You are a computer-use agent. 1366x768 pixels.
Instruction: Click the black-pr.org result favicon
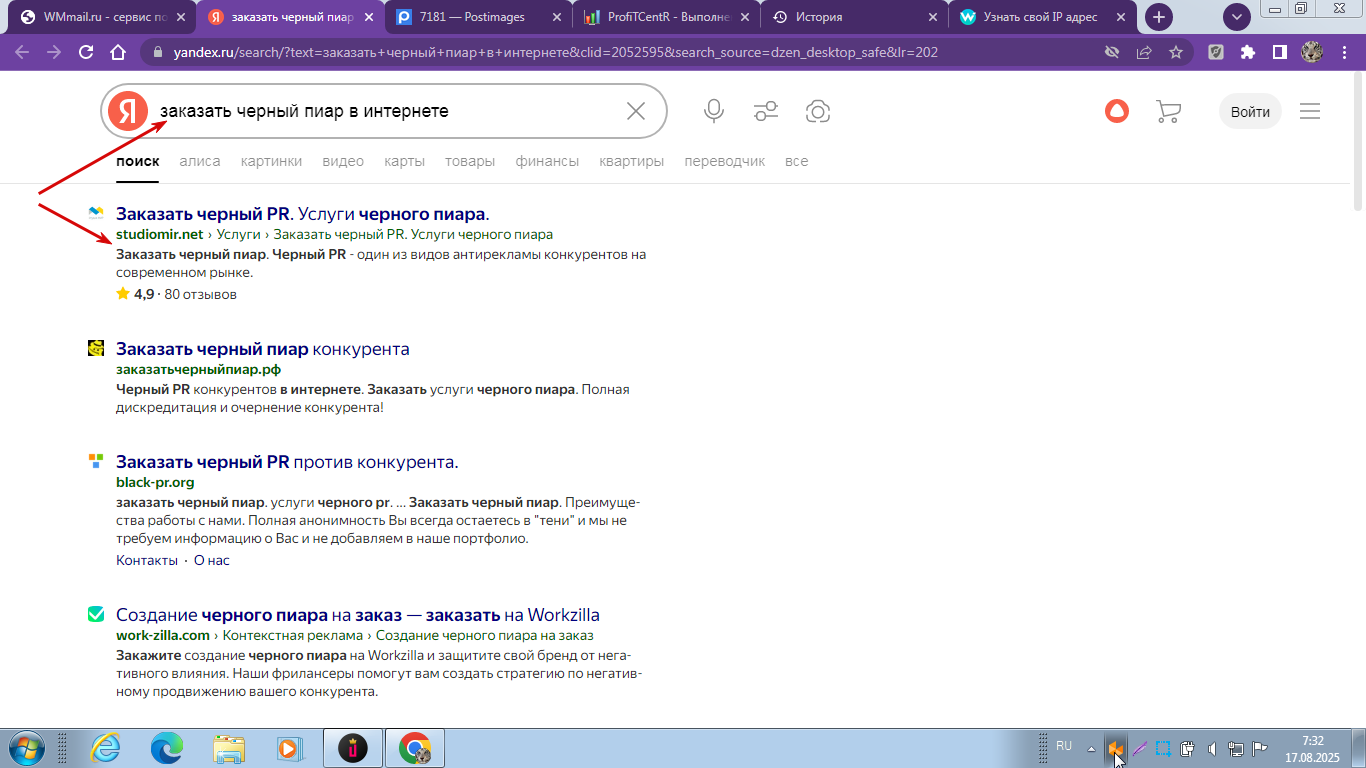(96, 461)
